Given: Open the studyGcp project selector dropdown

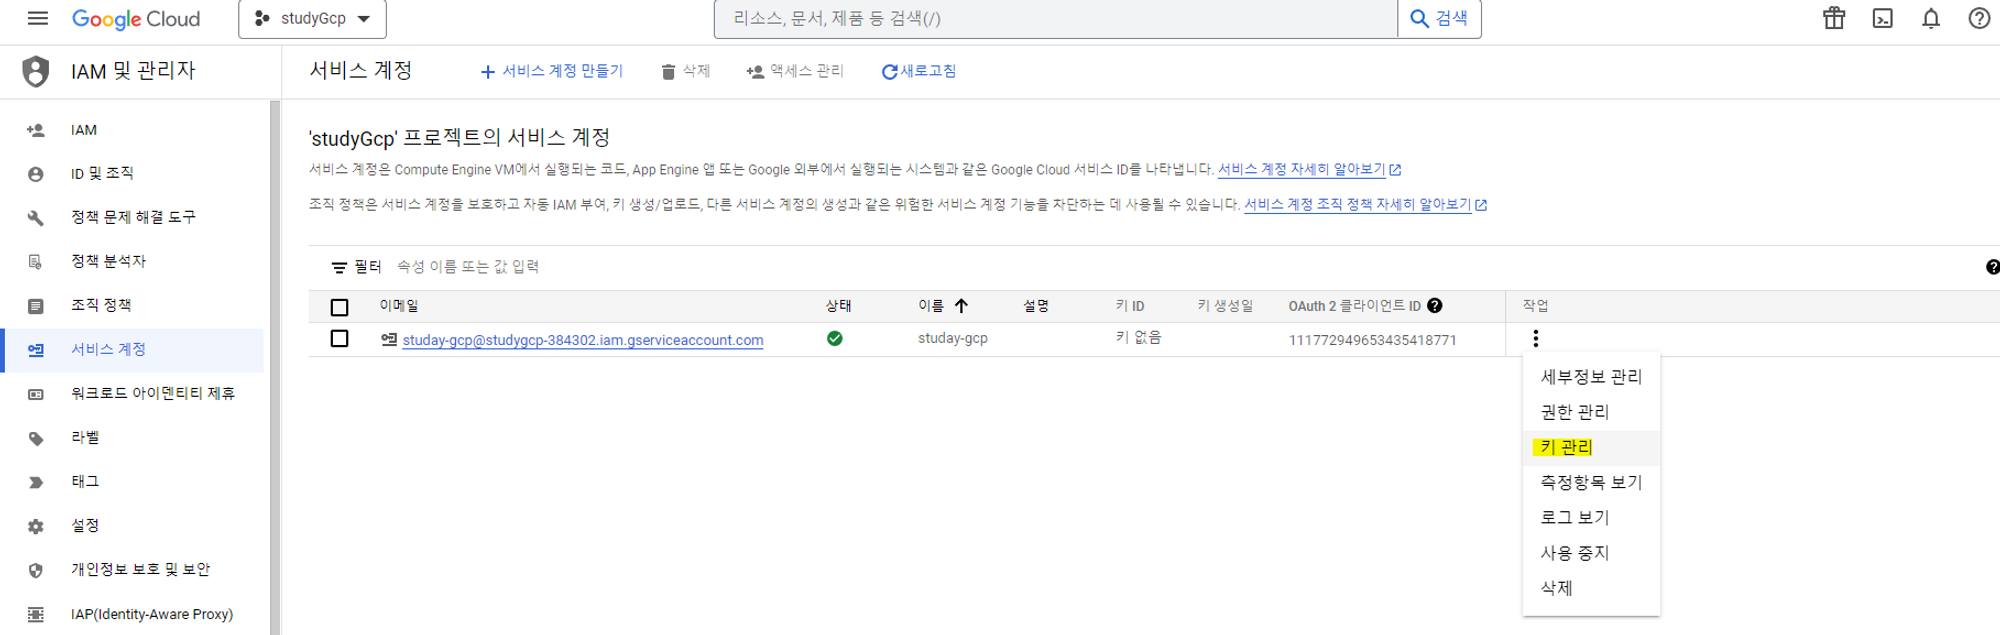Looking at the screenshot, I should (x=312, y=19).
